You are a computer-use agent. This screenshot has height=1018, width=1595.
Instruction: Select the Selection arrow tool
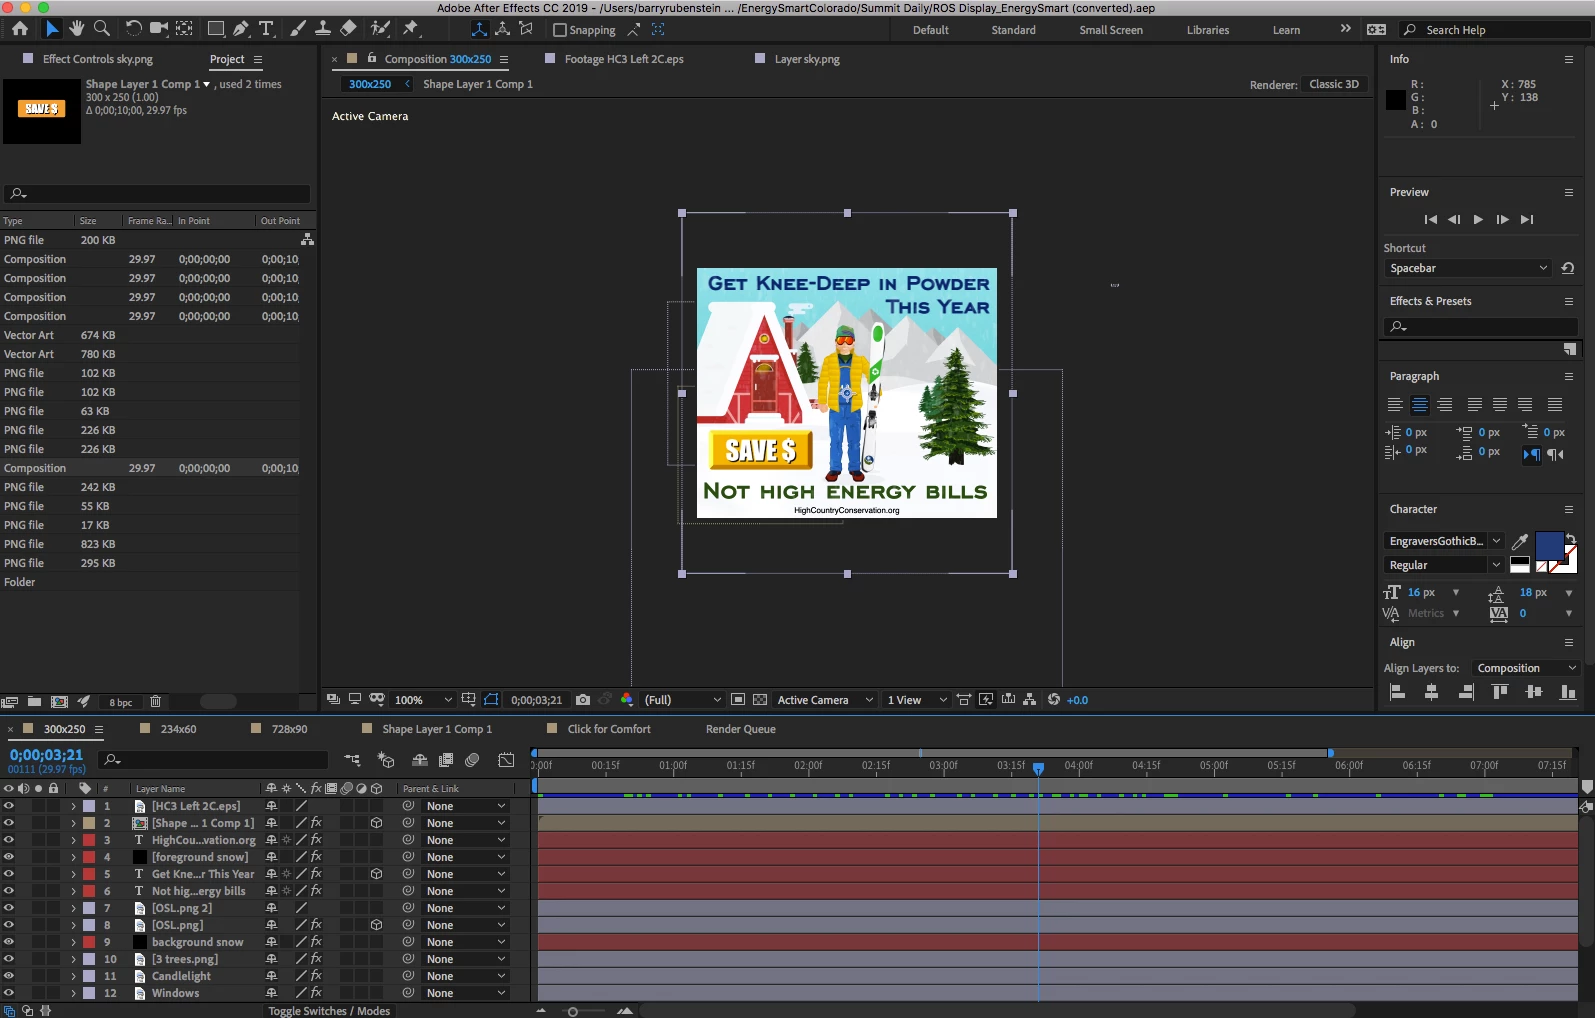[52, 29]
